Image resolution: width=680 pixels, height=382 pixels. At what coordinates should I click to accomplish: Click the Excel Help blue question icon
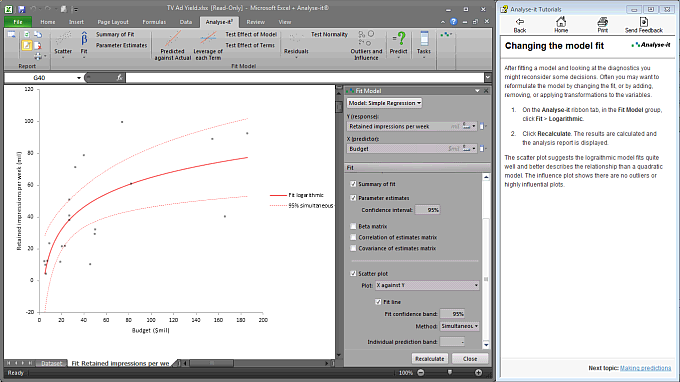[454, 22]
